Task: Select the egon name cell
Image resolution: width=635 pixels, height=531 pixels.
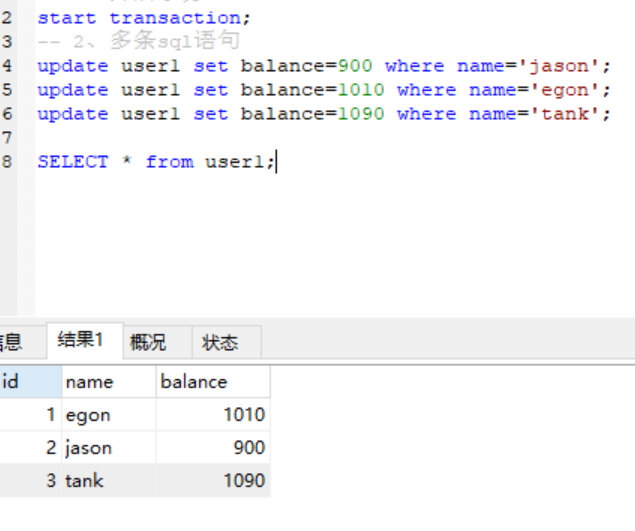Action: click(109, 415)
